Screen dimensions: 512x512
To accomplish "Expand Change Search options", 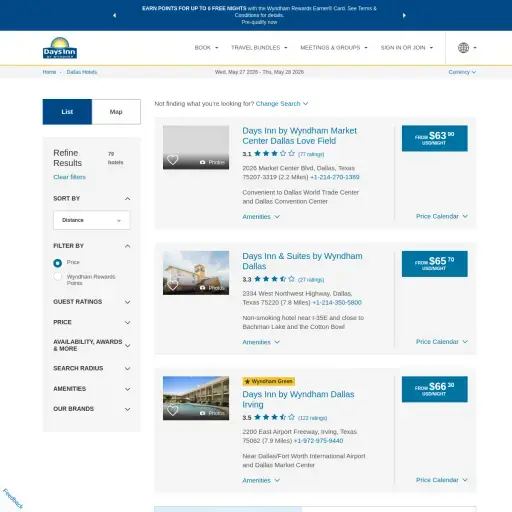I will pos(282,104).
